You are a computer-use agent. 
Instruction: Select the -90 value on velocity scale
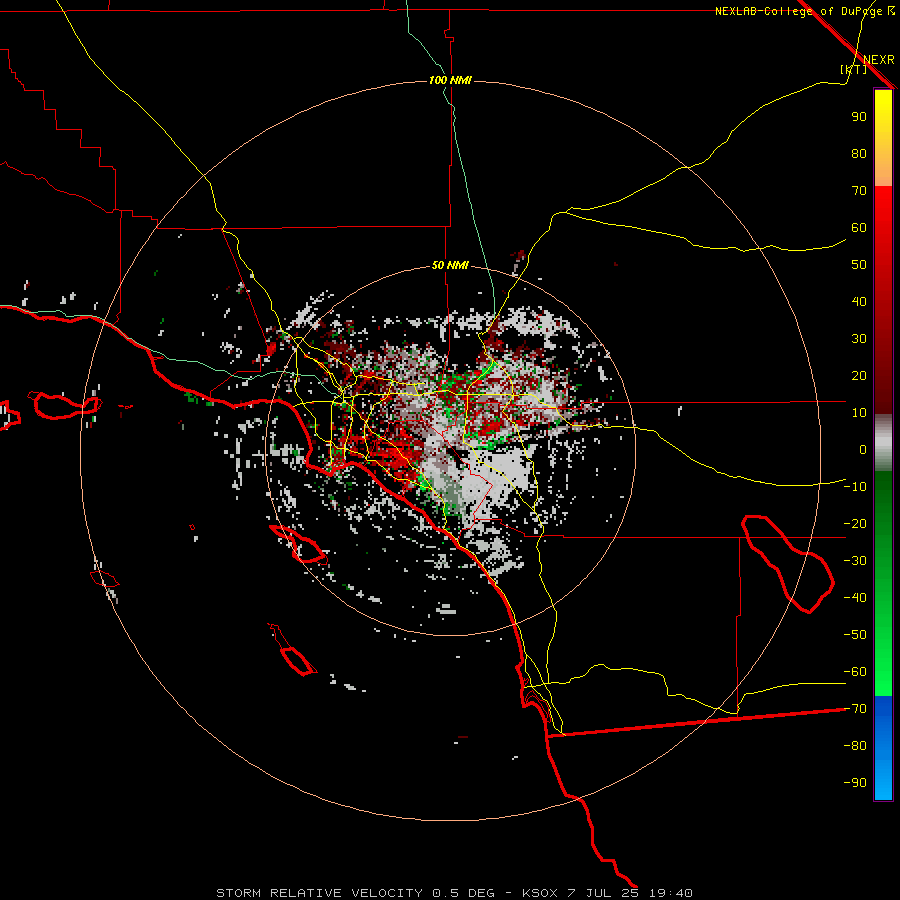855,783
